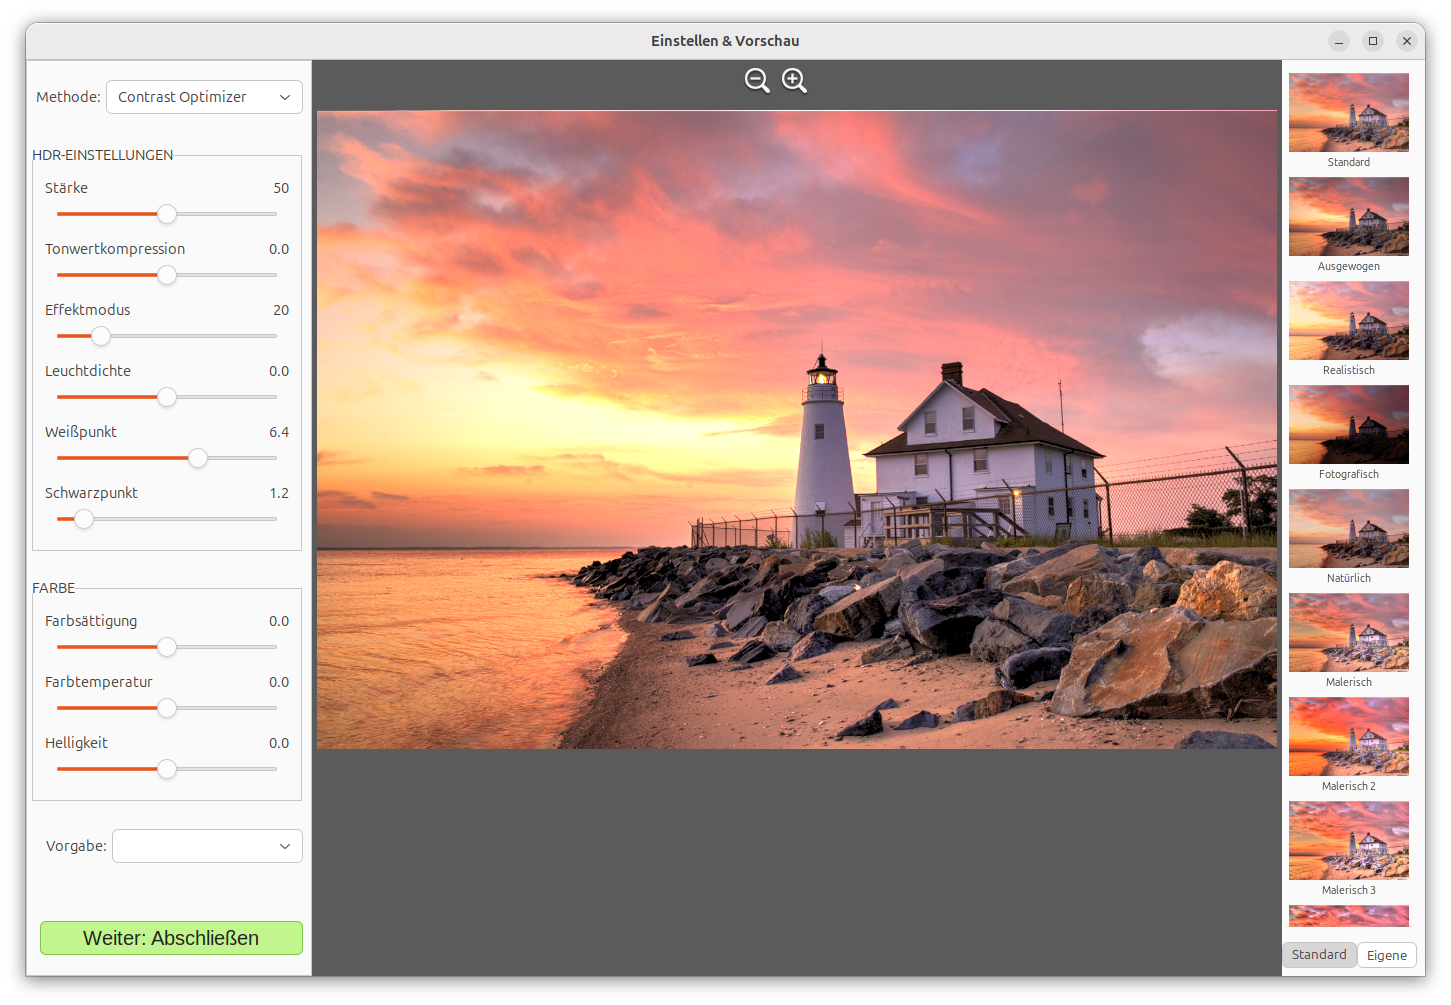Apply the Ausgewogen preset thumbnail
Image resolution: width=1451 pixels, height=1005 pixels.
click(x=1348, y=216)
